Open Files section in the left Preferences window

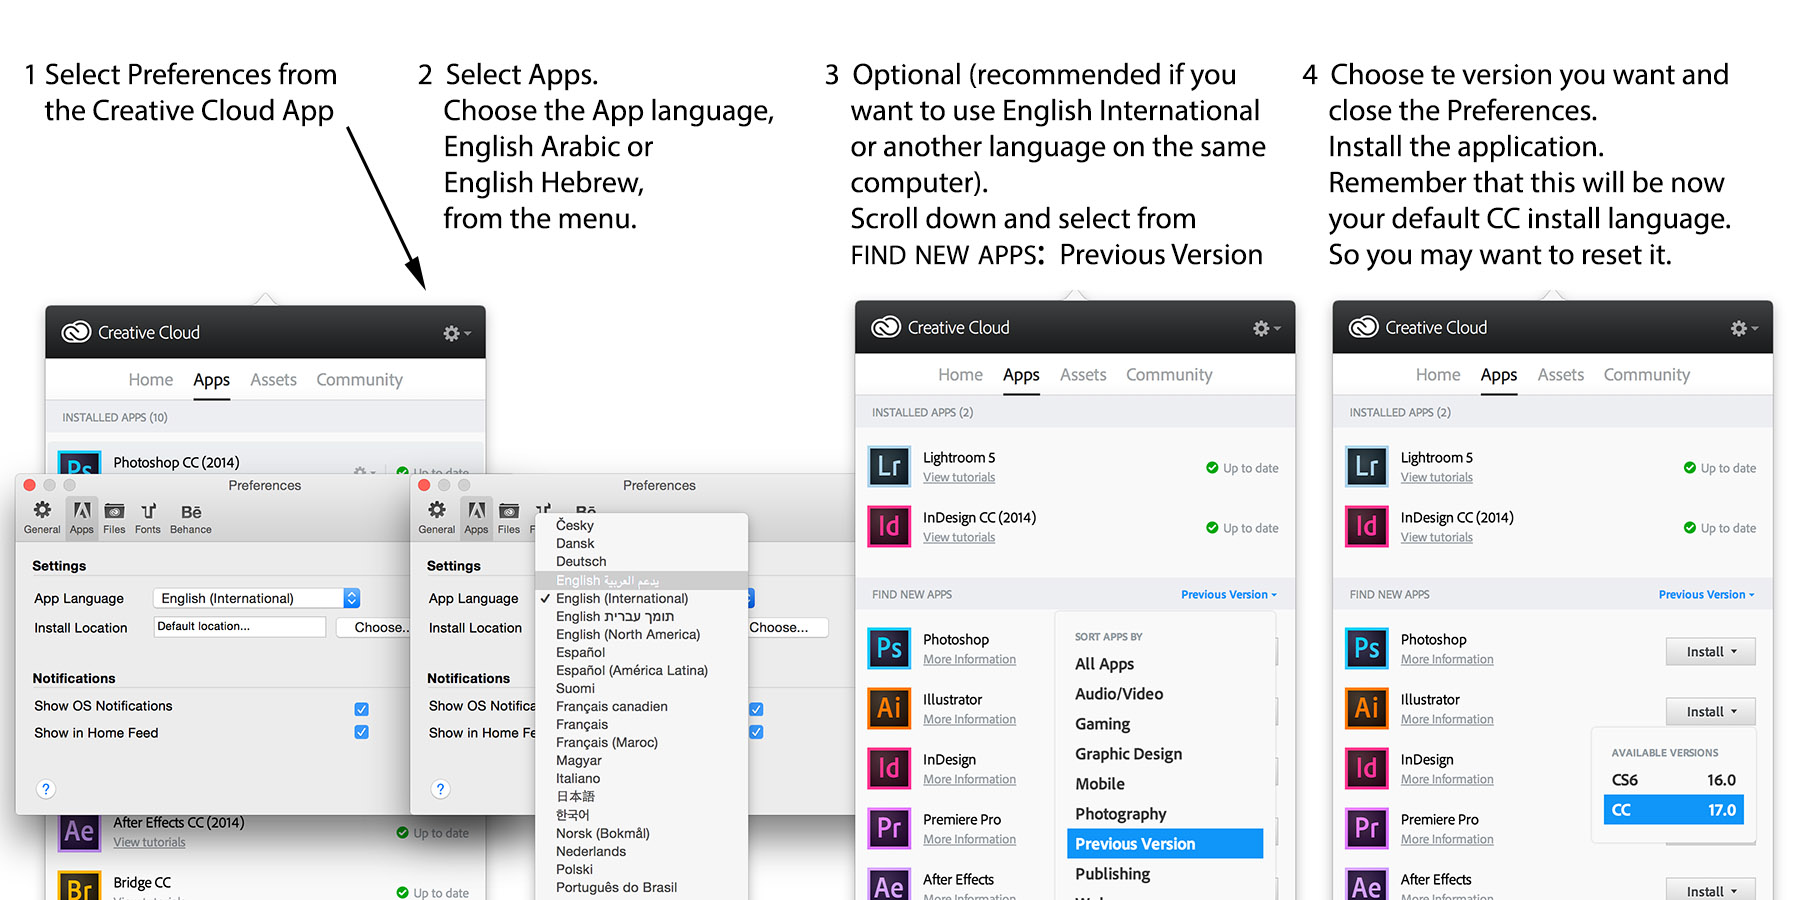115,517
